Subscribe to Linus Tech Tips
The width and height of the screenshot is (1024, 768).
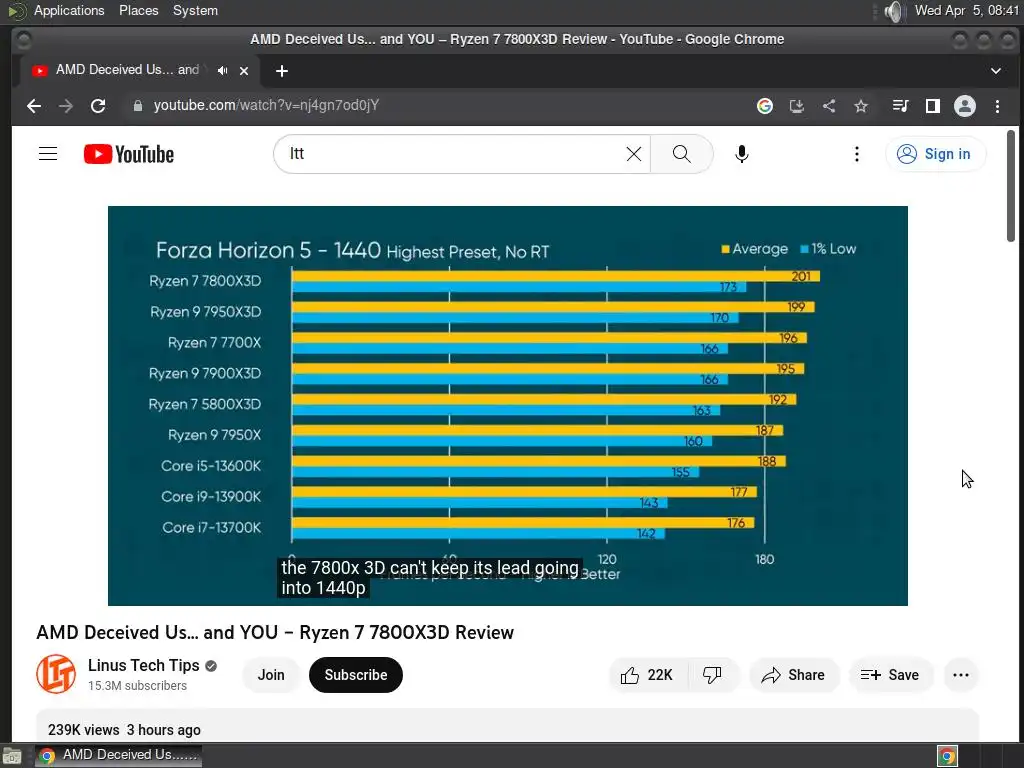(x=356, y=675)
